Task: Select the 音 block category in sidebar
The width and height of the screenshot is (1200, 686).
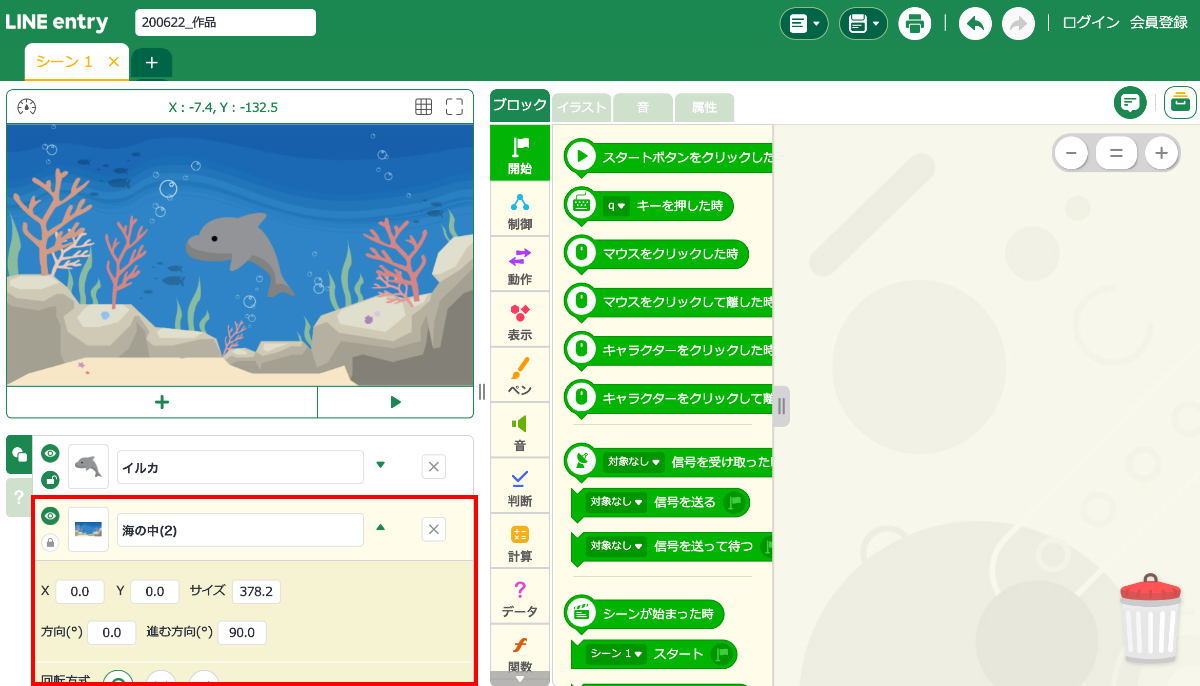Action: (520, 431)
